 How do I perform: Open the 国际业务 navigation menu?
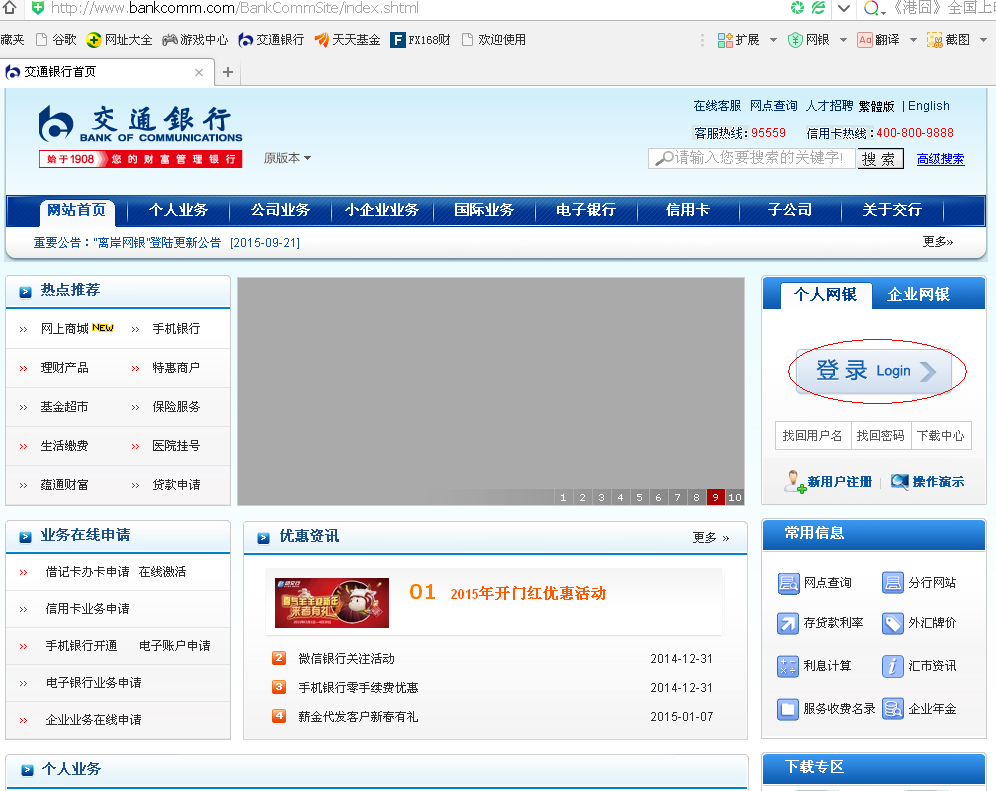[x=484, y=210]
